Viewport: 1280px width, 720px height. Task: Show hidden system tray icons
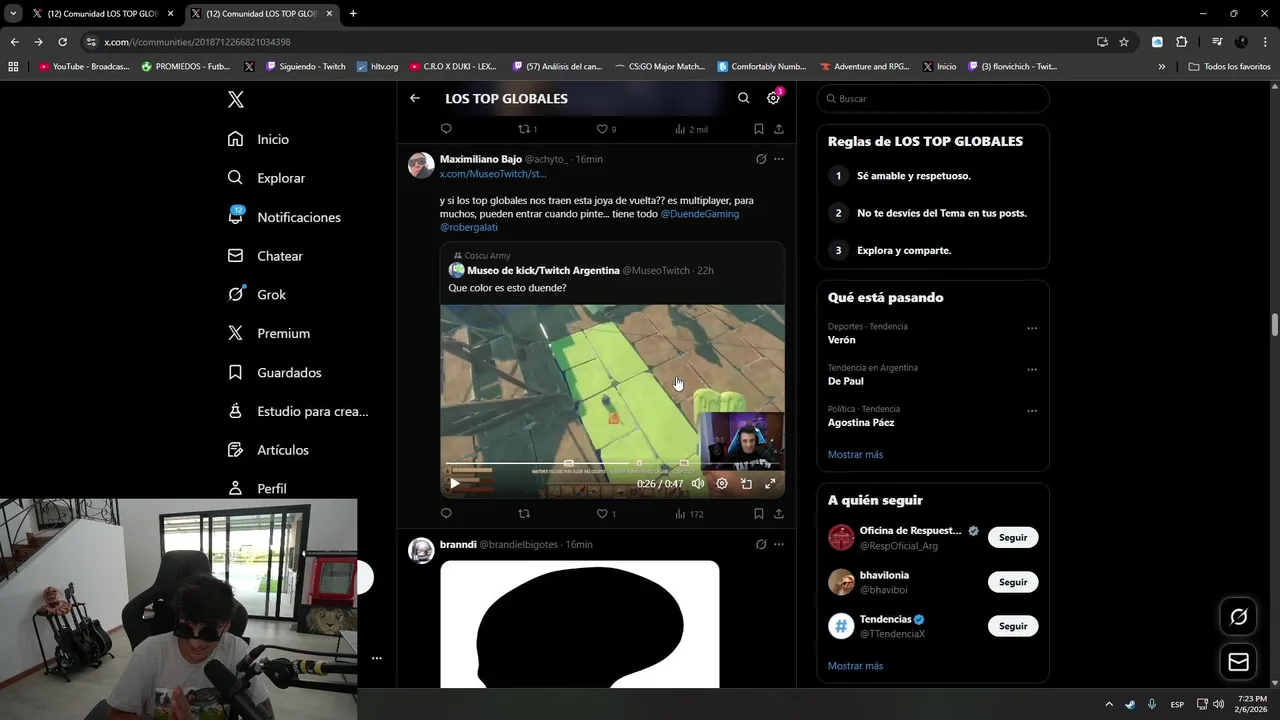coord(1108,704)
